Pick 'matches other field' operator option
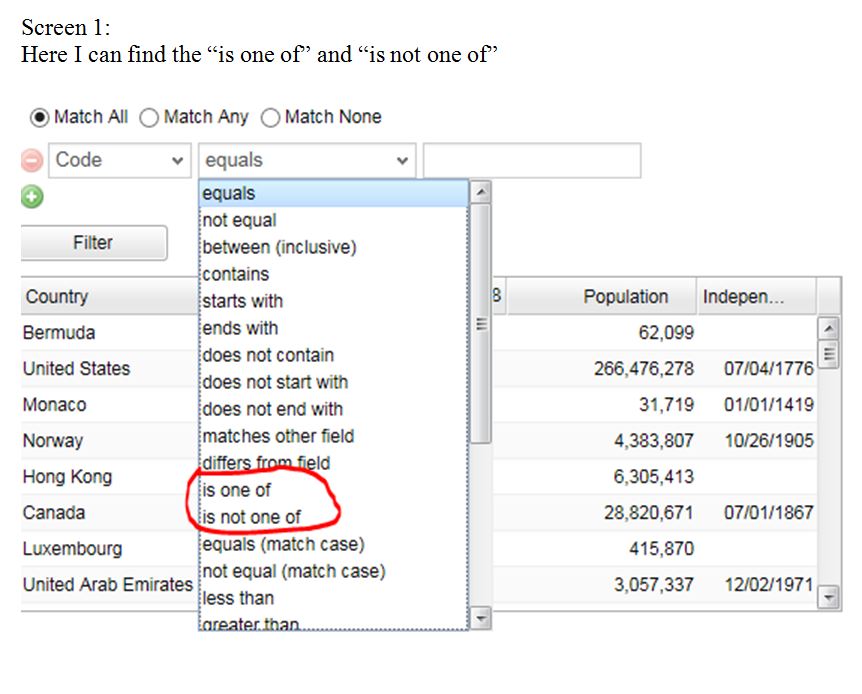Viewport: 862px width, 694px height. [x=278, y=436]
